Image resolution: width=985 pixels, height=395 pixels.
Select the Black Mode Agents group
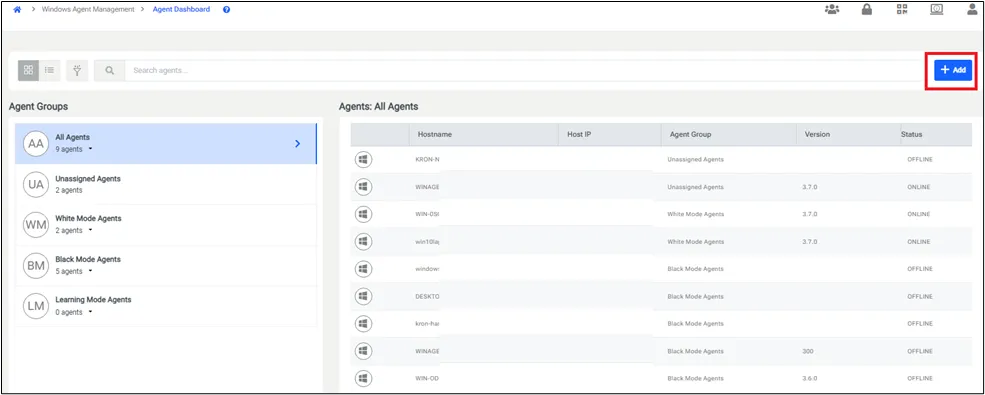tap(166, 265)
